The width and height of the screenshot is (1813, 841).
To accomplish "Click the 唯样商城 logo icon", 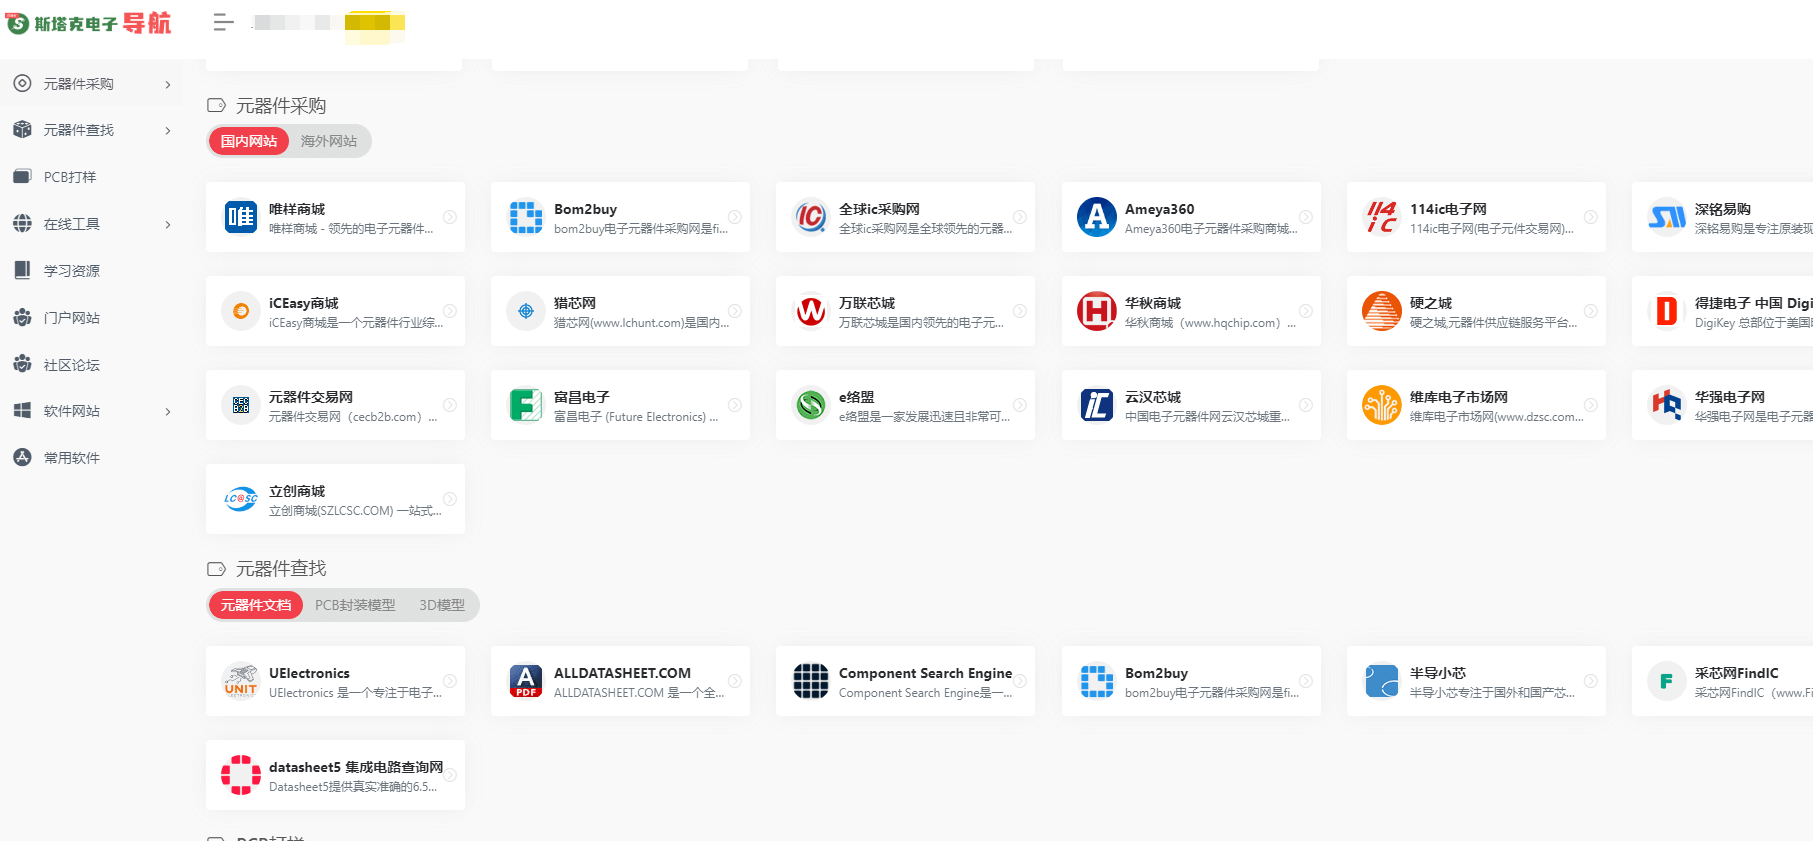I will pyautogui.click(x=240, y=217).
